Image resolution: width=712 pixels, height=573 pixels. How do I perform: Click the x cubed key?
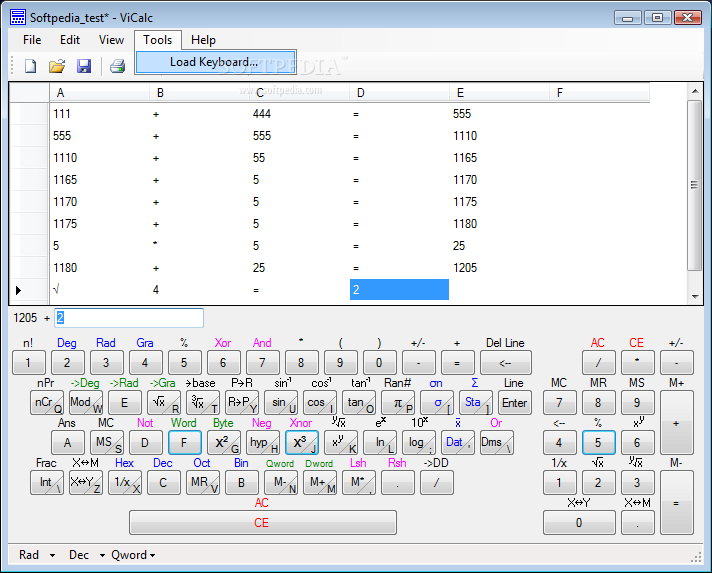[302, 443]
